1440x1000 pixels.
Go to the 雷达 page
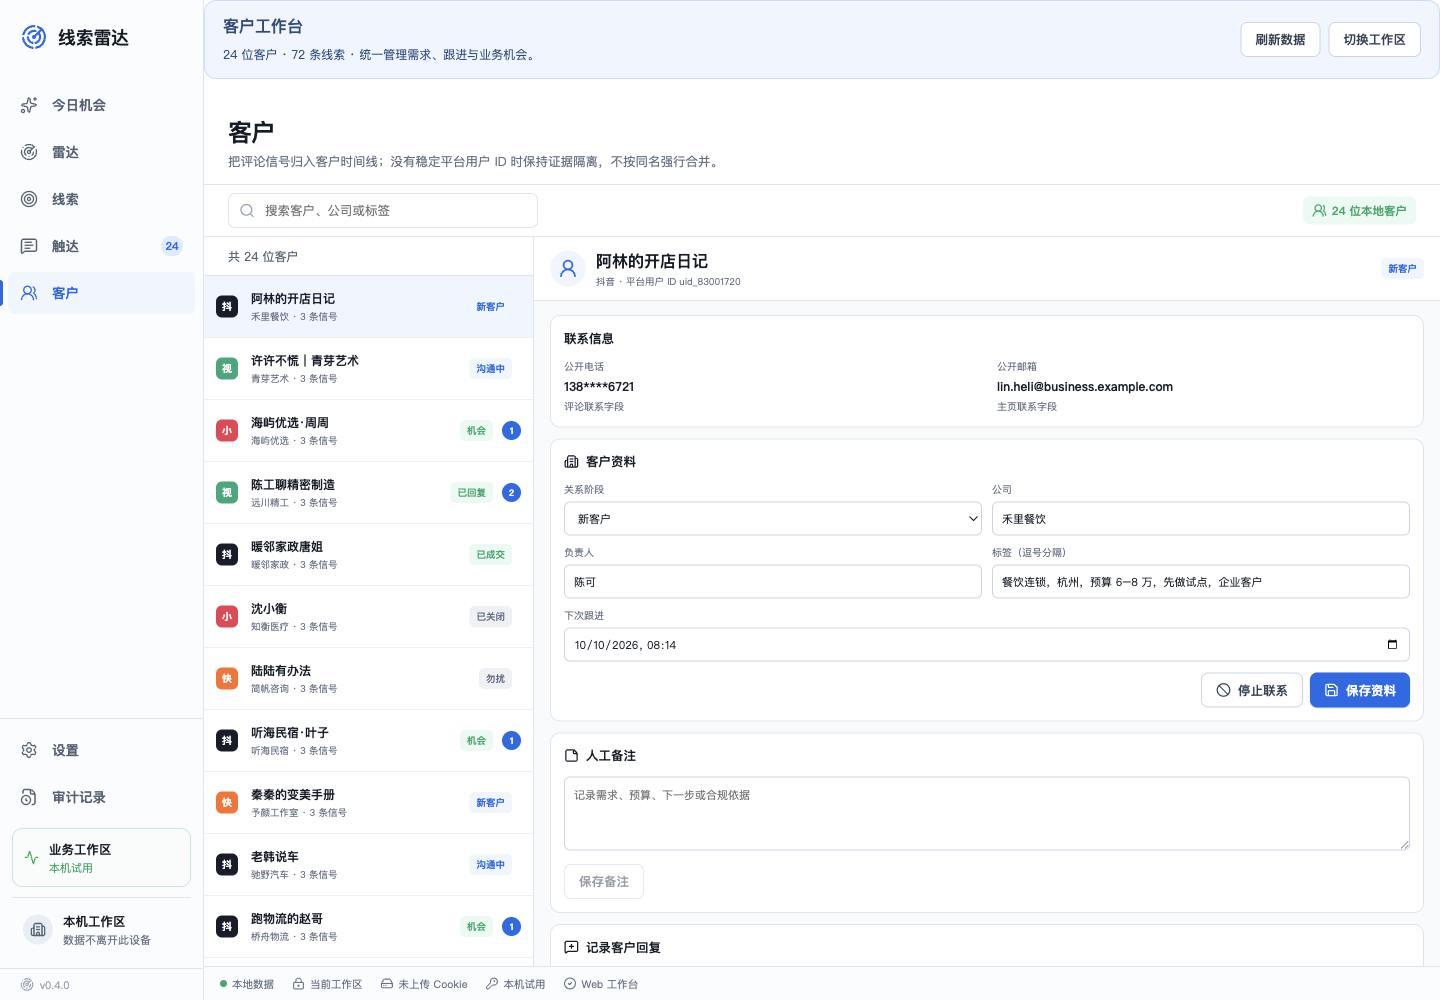click(101, 152)
